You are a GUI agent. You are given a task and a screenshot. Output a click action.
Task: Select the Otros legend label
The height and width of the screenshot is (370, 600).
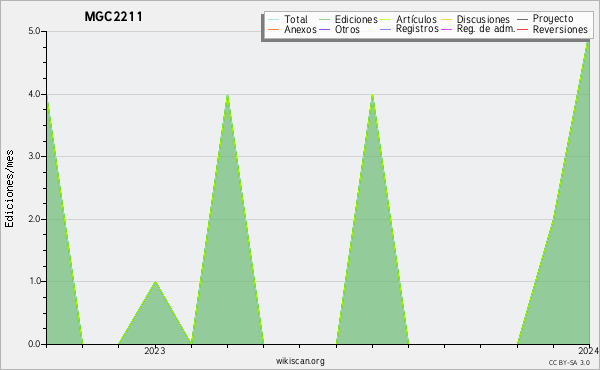coord(347,29)
